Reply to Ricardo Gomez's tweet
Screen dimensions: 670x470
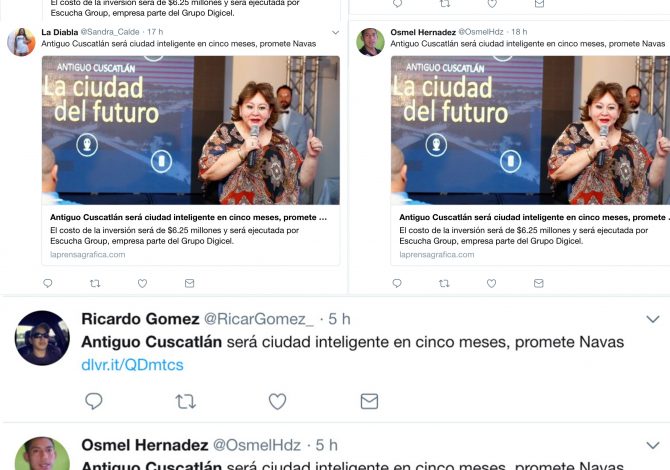[x=94, y=401]
